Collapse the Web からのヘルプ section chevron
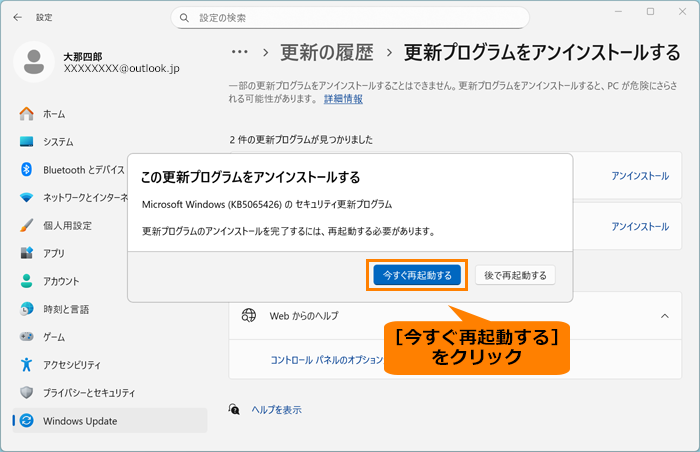Viewport: 700px width, 452px height. [x=664, y=316]
